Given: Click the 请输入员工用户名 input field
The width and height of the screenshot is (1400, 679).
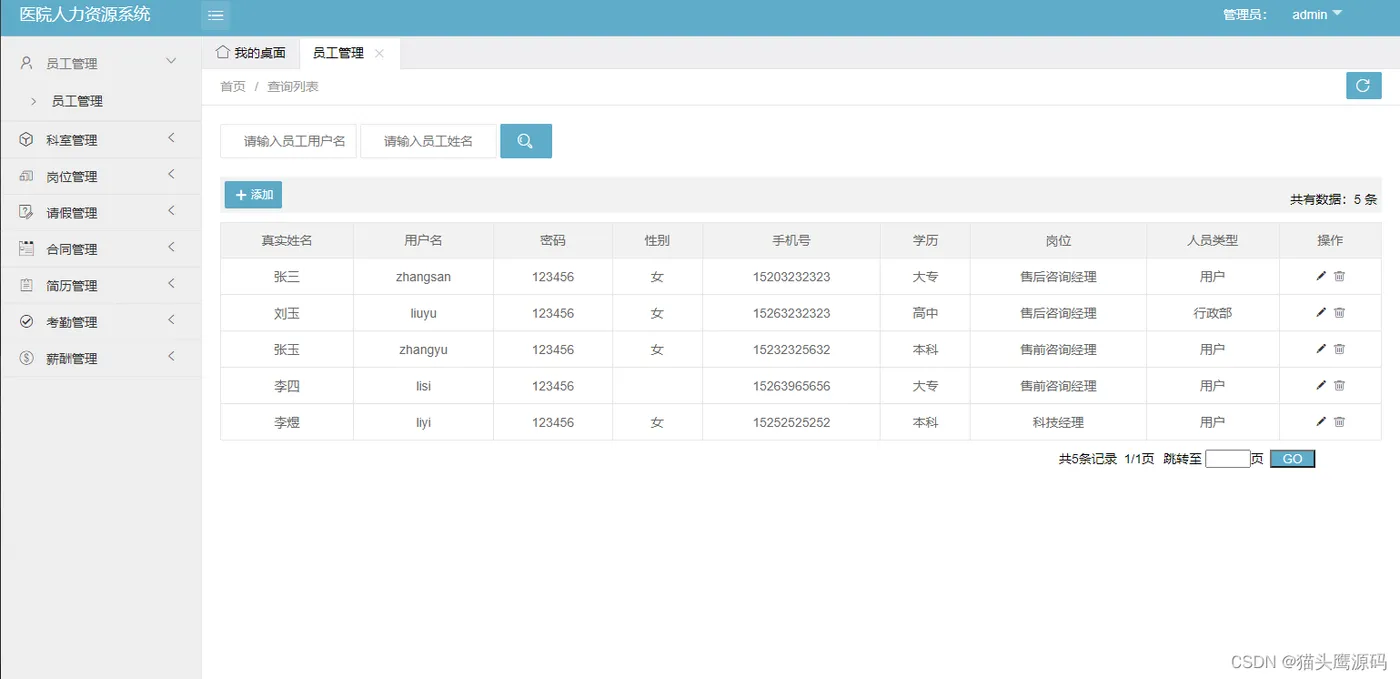Looking at the screenshot, I should tap(288, 141).
